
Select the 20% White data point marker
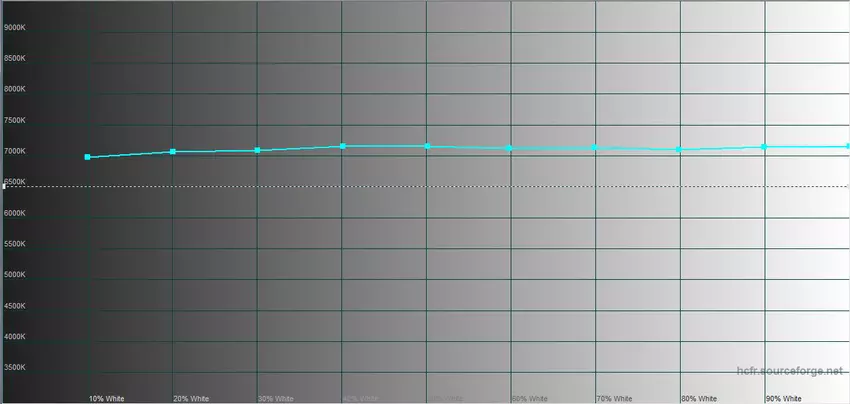[173, 152]
